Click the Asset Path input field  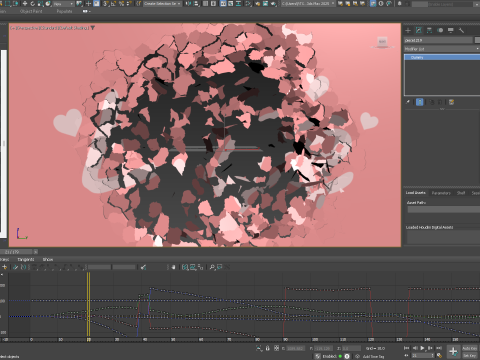click(x=444, y=209)
